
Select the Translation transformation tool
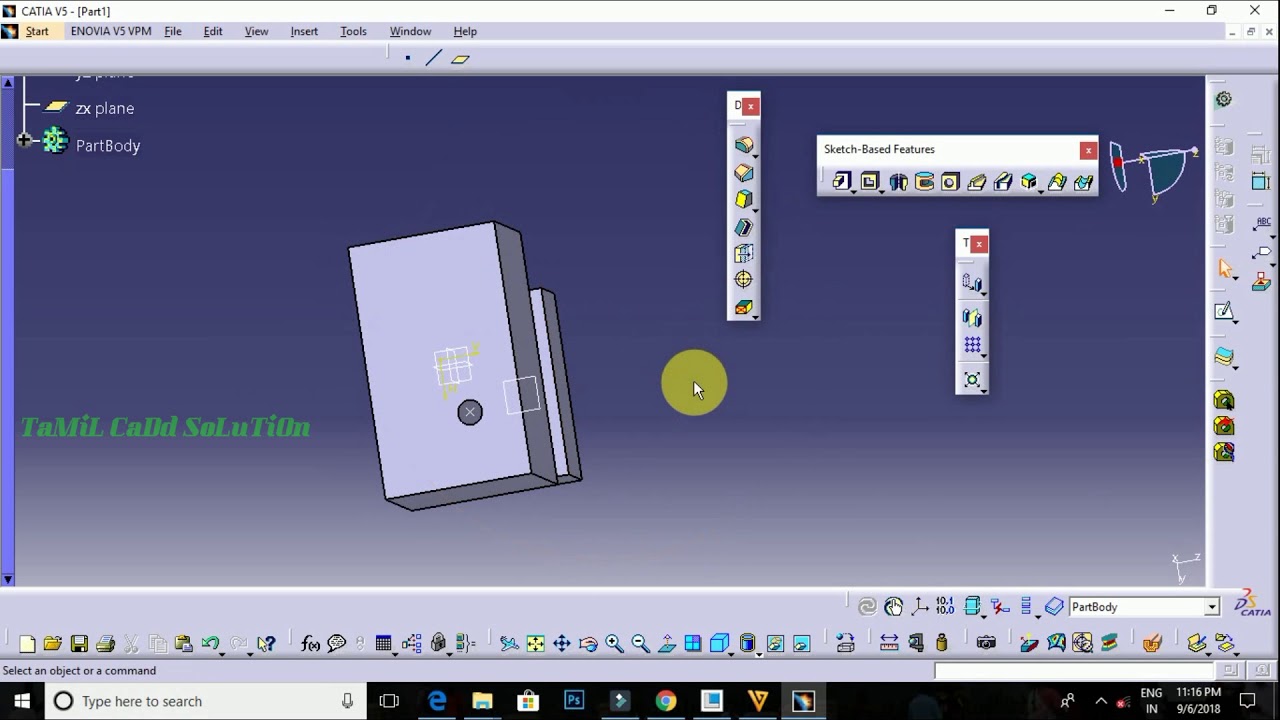click(x=972, y=283)
